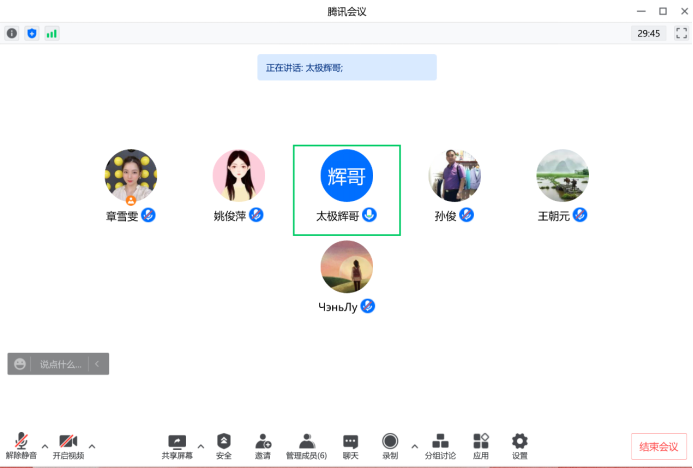Screen dimensions: 693x468
Task: Expand the audio options arrow
Action: click(45, 446)
